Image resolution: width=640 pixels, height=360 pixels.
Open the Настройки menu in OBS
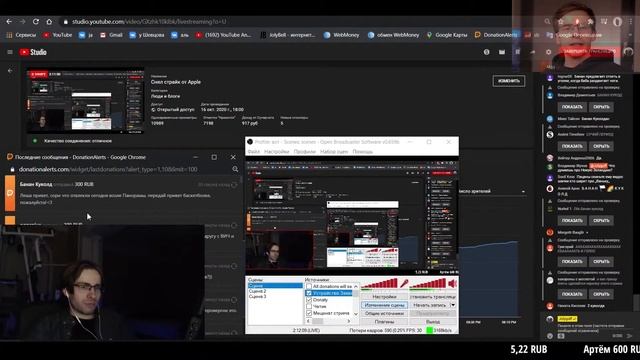(277, 152)
